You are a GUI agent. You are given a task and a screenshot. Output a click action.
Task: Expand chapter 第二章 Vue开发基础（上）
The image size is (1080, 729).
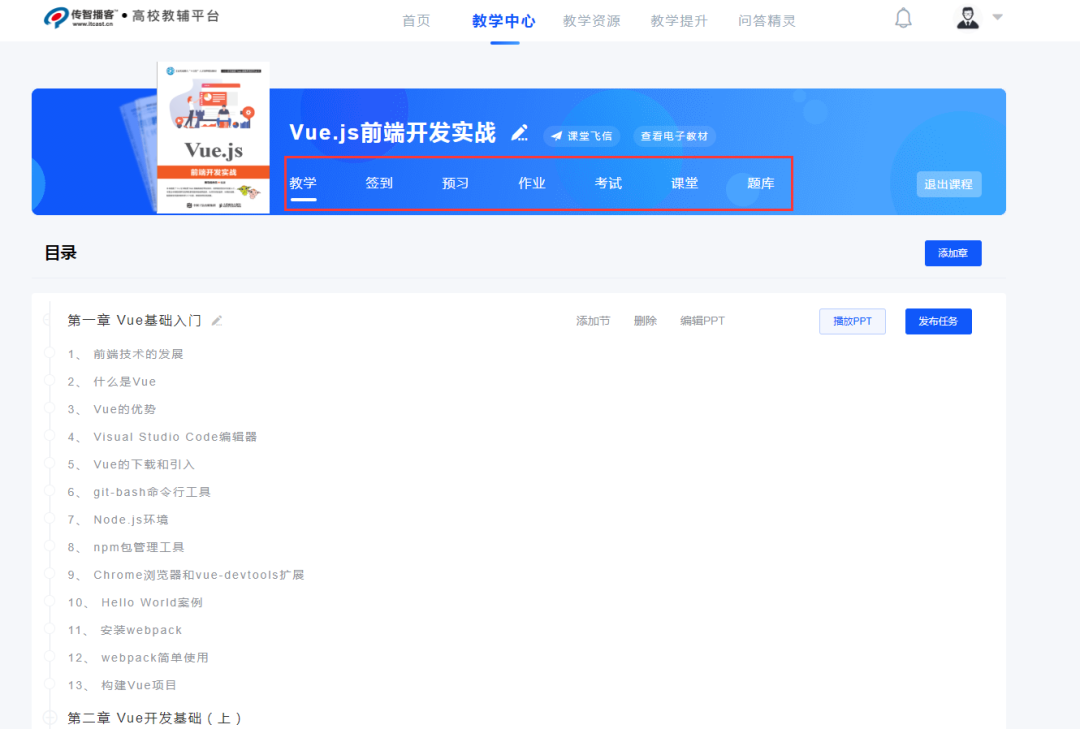[x=50, y=718]
